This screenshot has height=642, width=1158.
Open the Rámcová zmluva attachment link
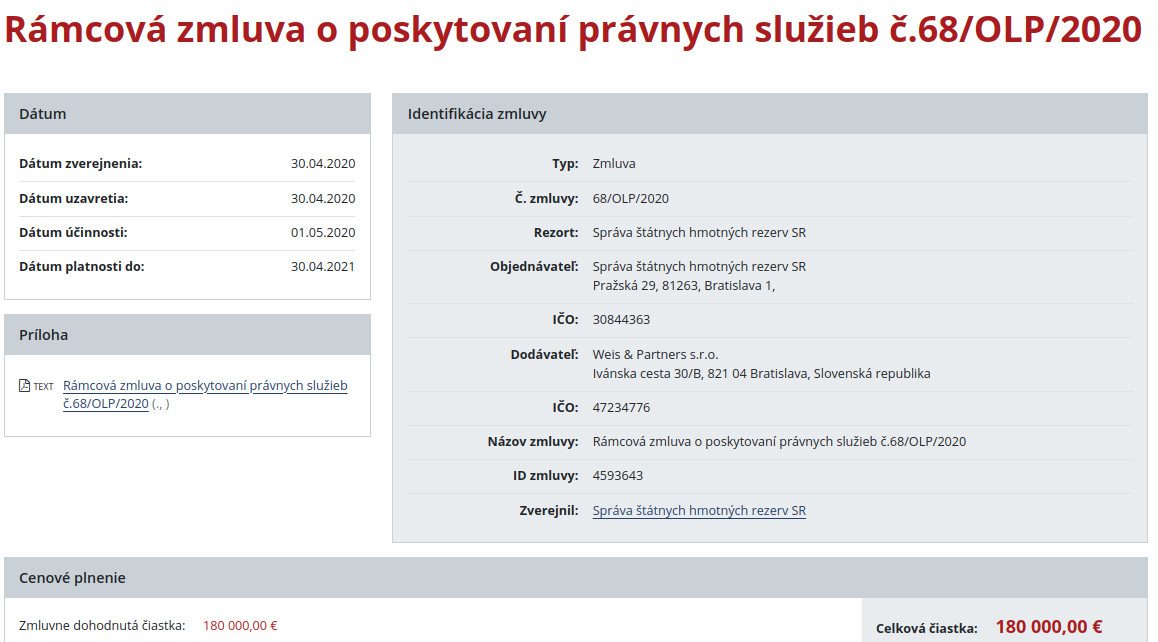pyautogui.click(x=205, y=386)
